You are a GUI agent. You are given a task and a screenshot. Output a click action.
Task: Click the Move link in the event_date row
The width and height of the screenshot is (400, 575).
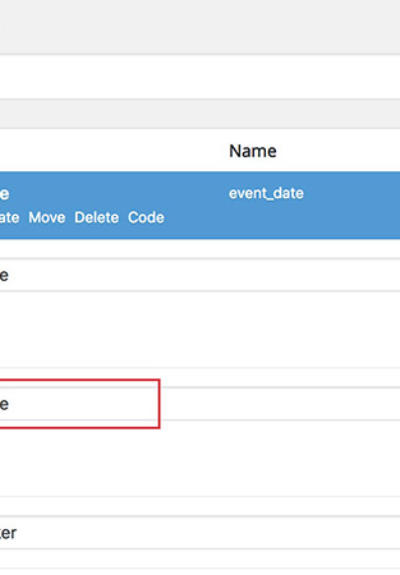pyautogui.click(x=47, y=217)
